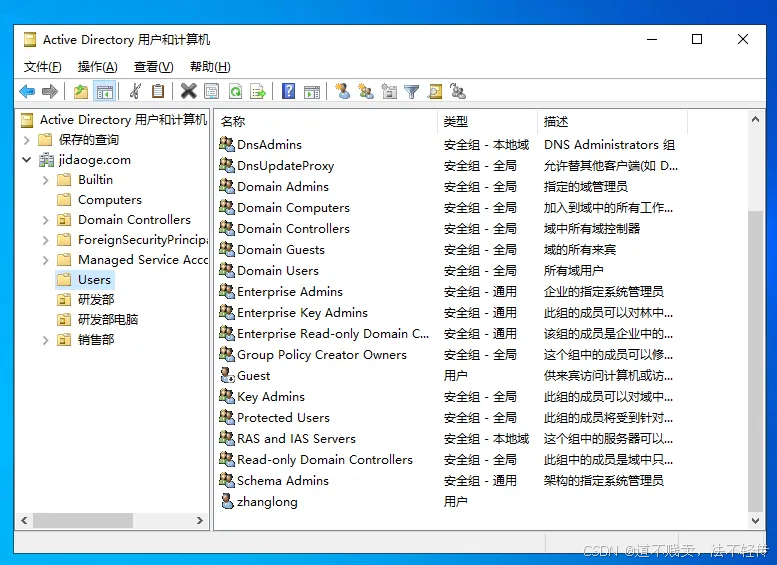This screenshot has height=565, width=777.
Task: Click the DnsAdmins group icon
Action: click(x=227, y=144)
